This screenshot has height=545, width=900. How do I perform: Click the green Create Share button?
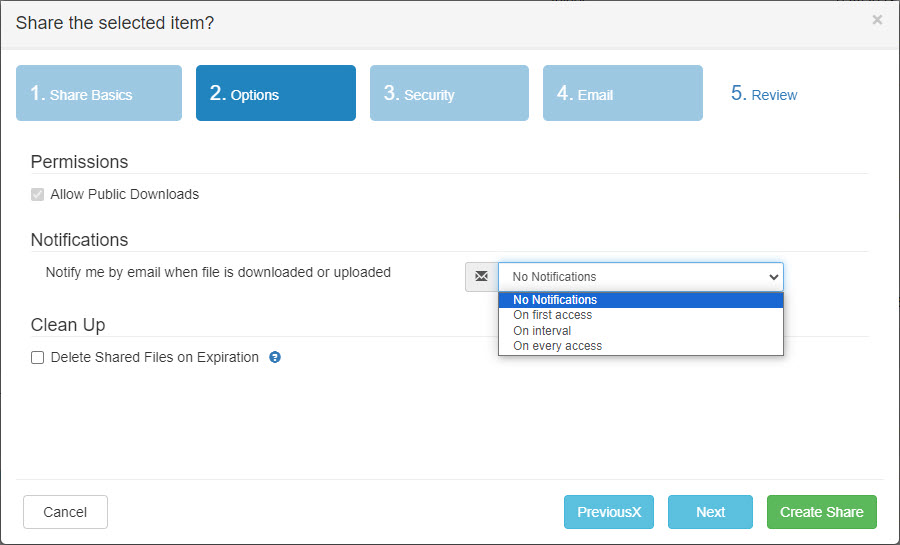[x=821, y=512]
